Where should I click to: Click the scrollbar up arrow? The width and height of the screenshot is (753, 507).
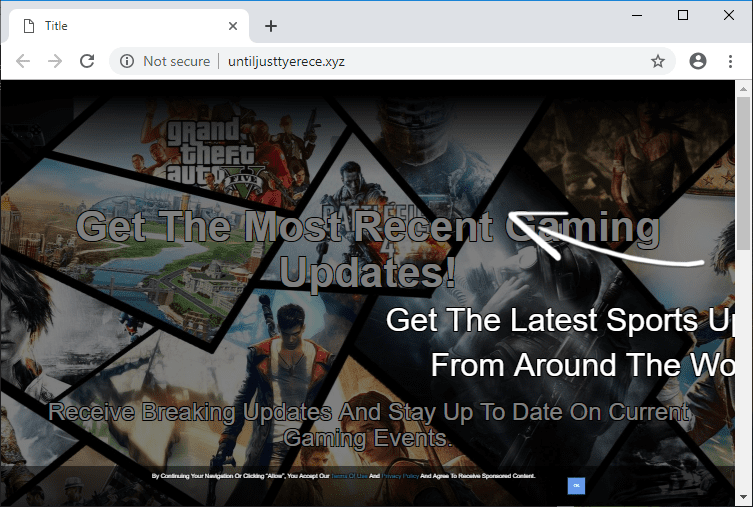pos(744,89)
